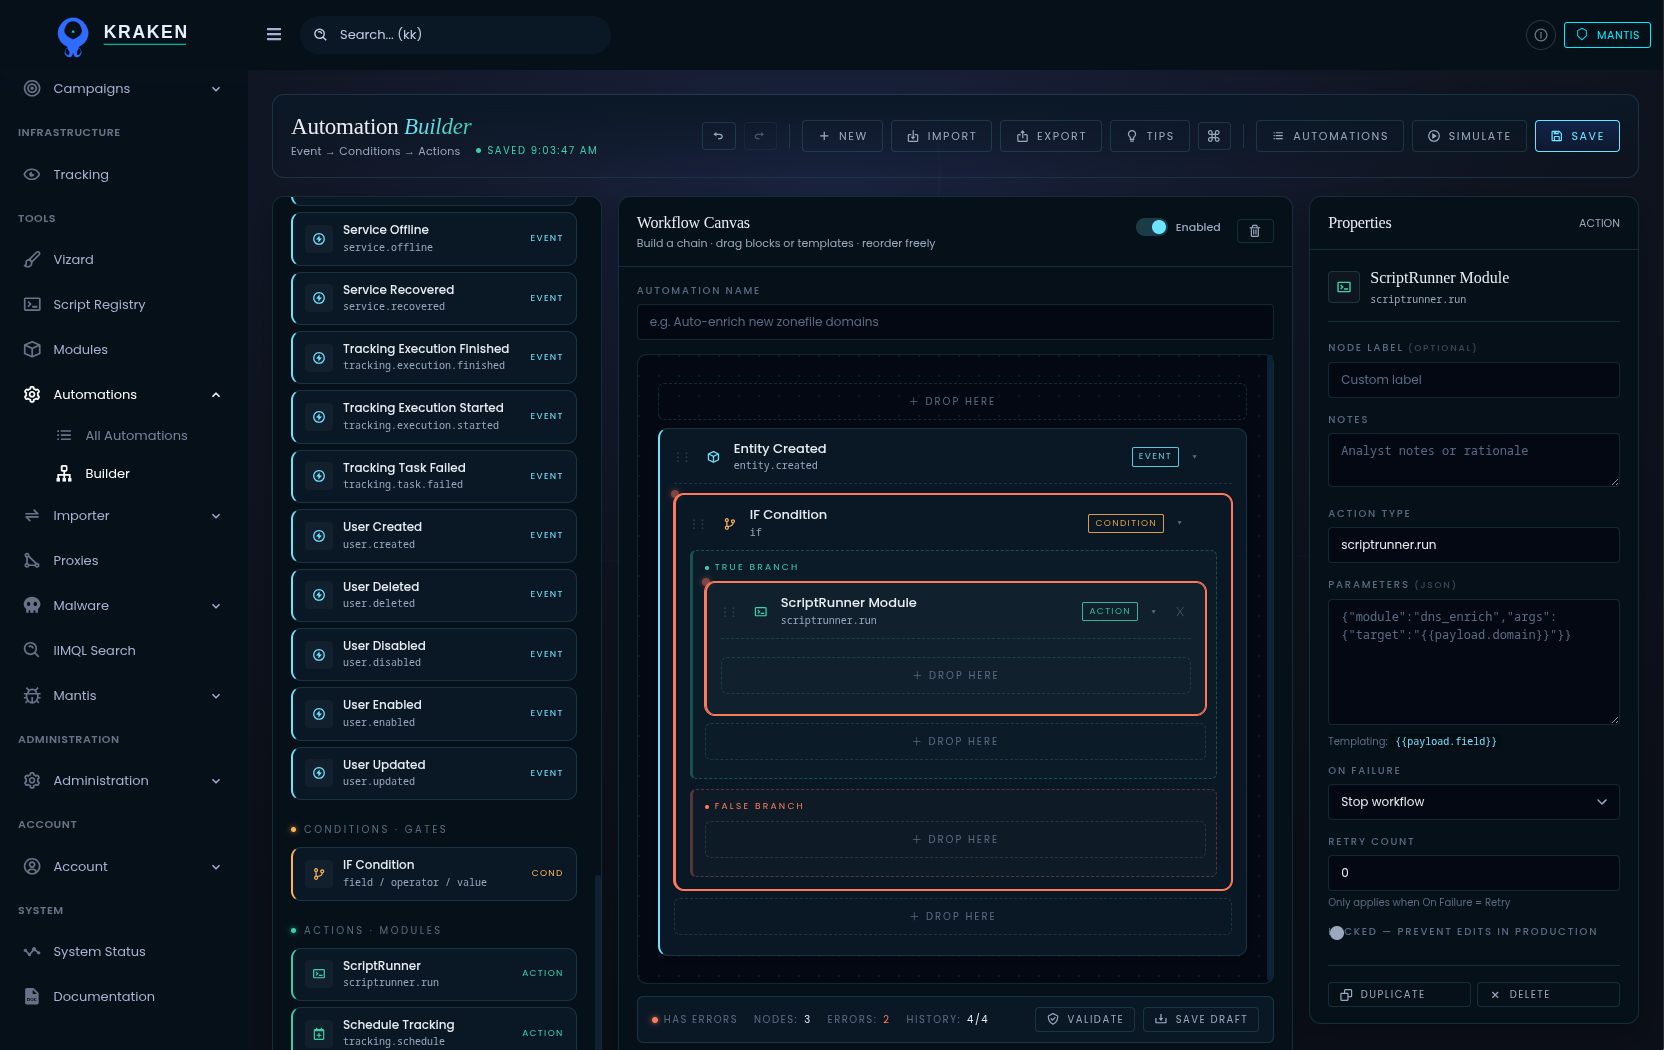Click the palette IF Condition branch icon
Image resolution: width=1664 pixels, height=1050 pixels.
pos(319,873)
